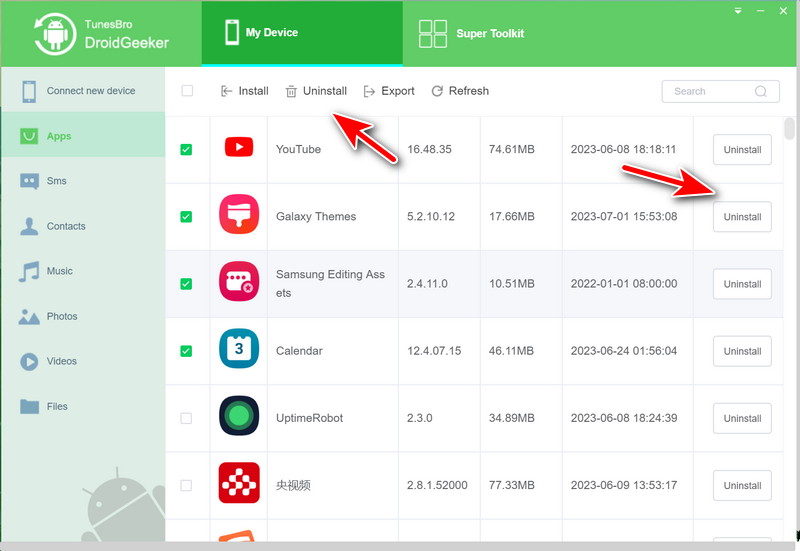Click the four-squares Super Toolkit icon
800x551 pixels.
coord(433,34)
